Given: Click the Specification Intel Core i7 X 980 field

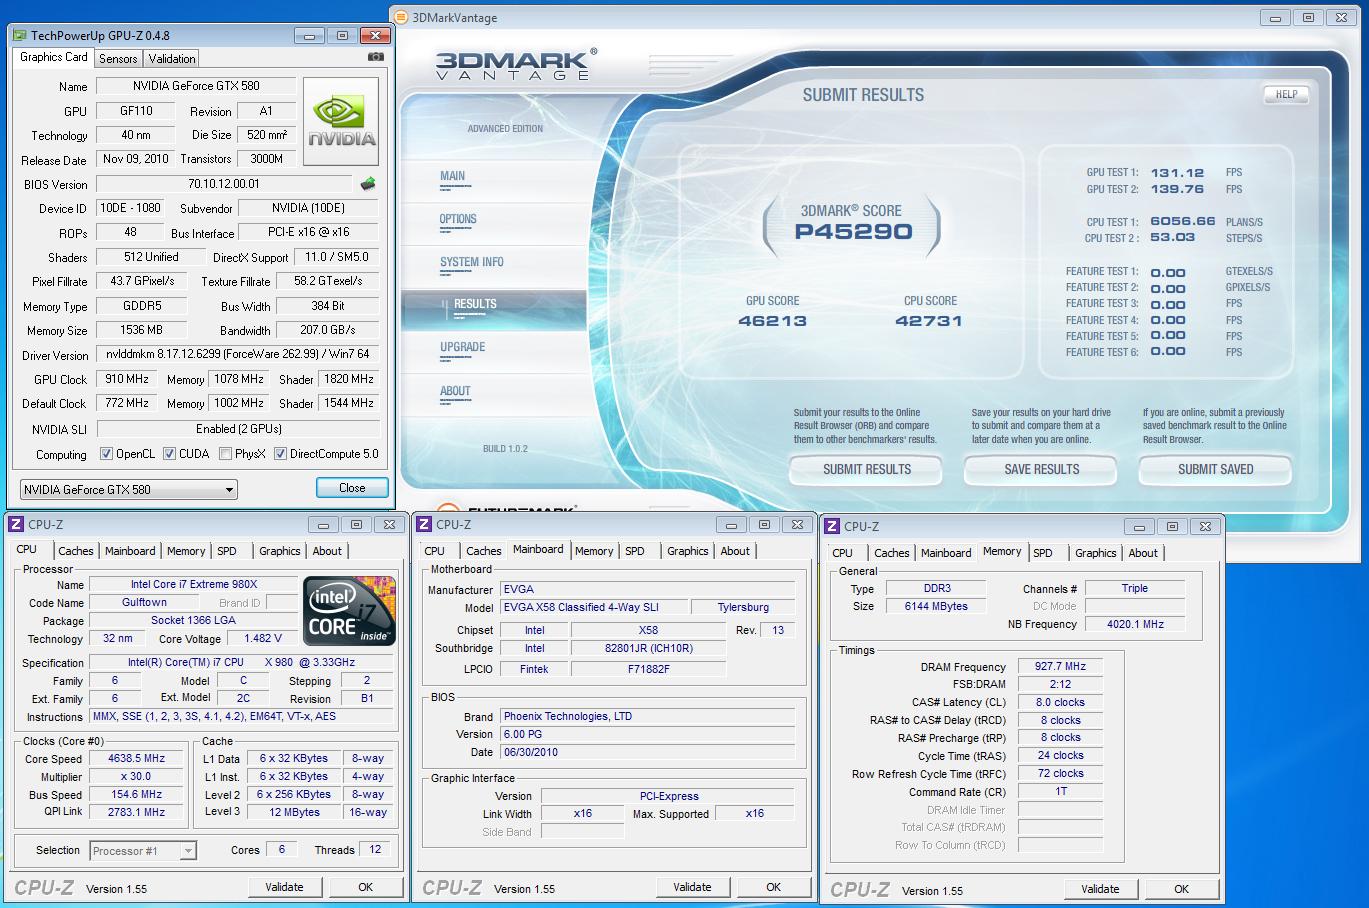Looking at the screenshot, I should pyautogui.click(x=241, y=662).
